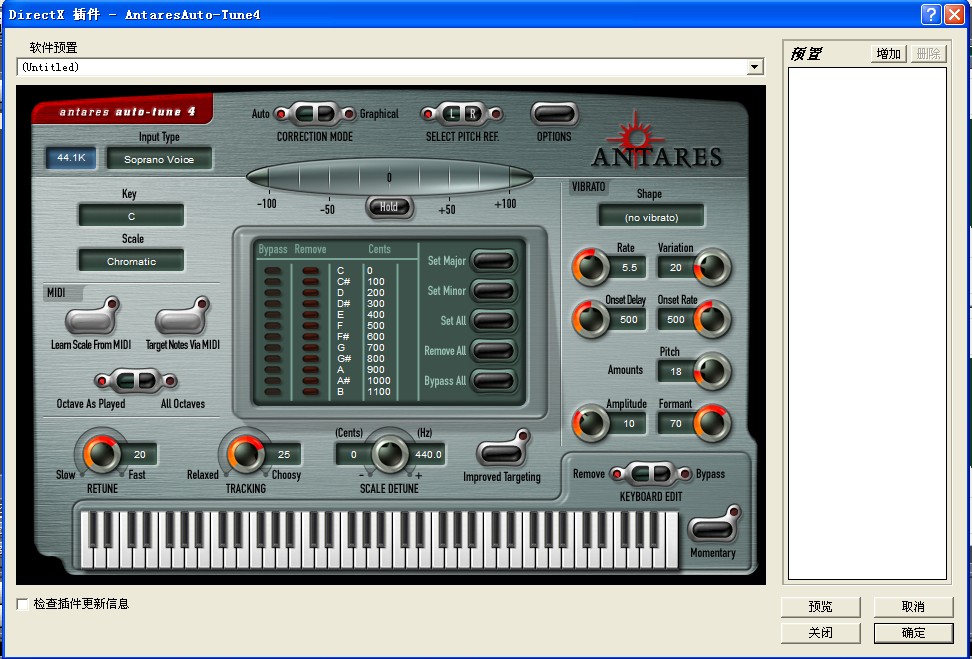Open the vibrato Shape selector
The image size is (972, 659).
[652, 218]
